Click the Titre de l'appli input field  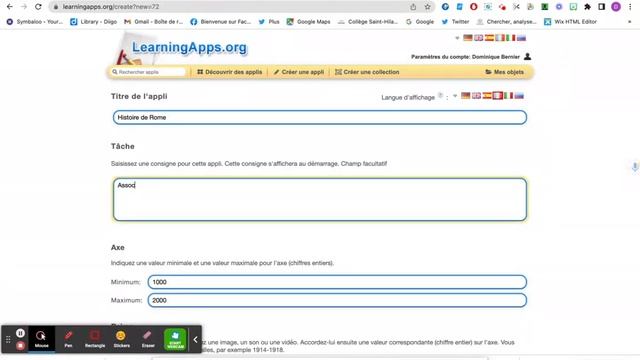[320, 118]
